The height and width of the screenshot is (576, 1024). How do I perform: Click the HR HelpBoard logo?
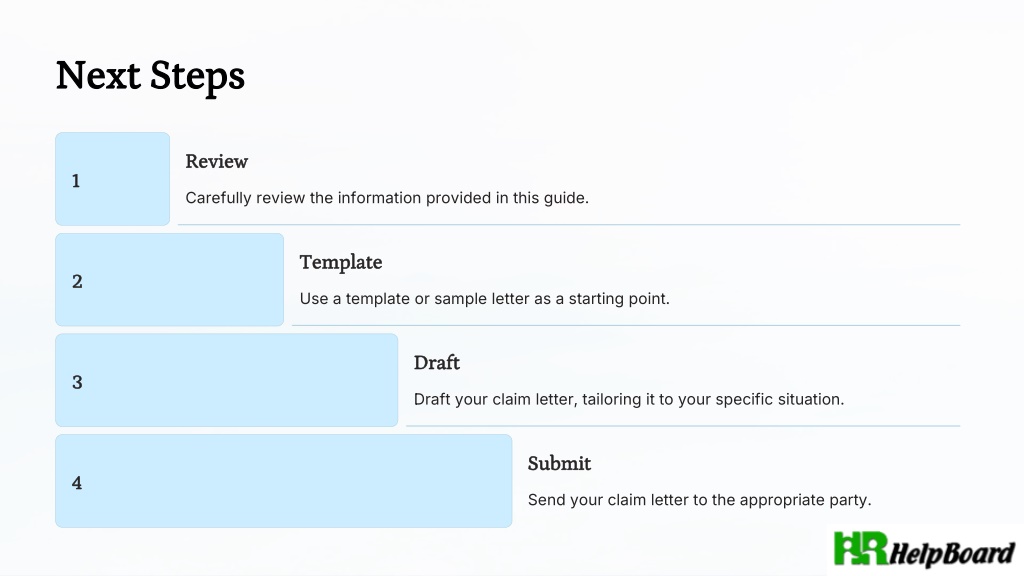pos(925,549)
